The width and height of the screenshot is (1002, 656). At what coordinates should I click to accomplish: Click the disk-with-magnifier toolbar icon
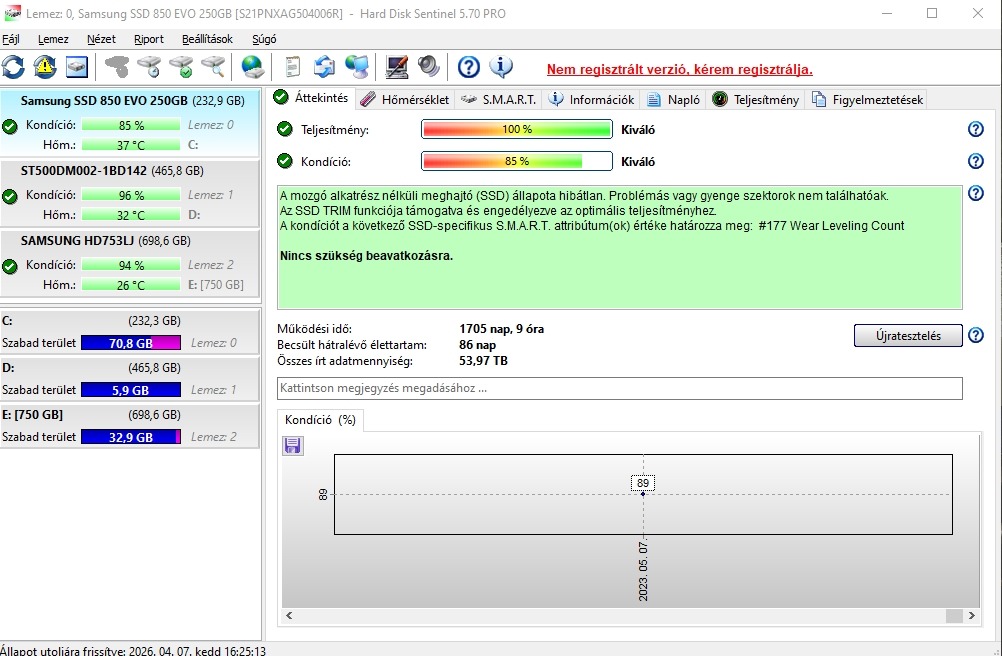[213, 67]
